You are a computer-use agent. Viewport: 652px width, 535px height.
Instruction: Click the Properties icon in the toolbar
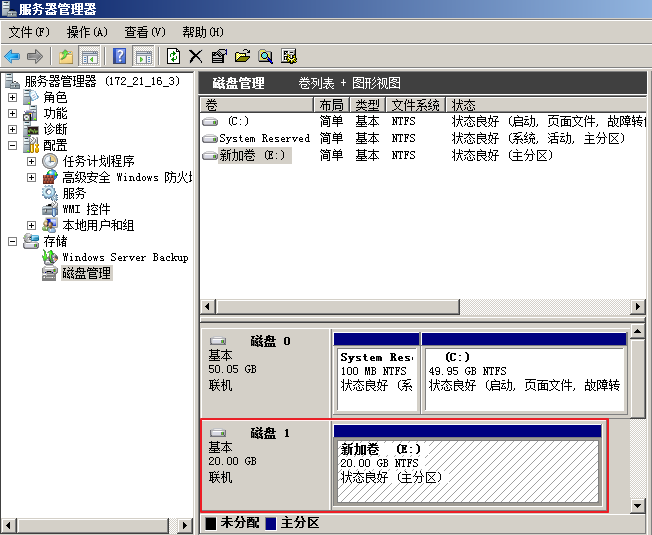(219, 56)
